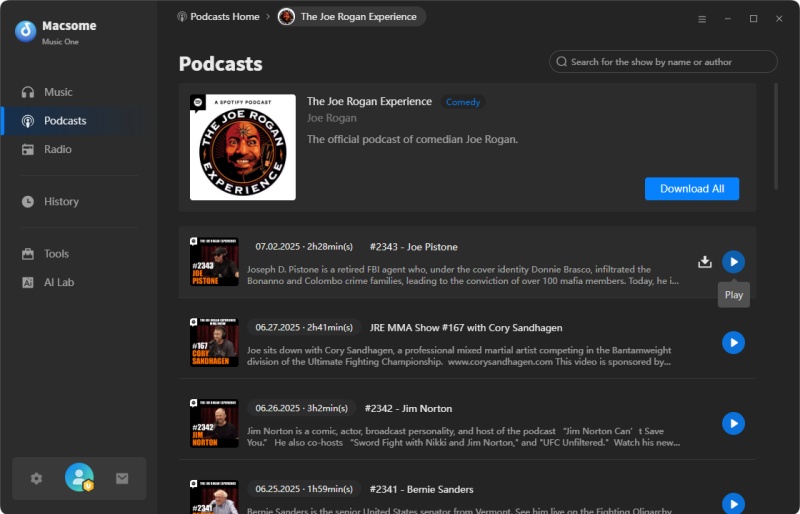This screenshot has height=514, width=800.
Task: Click the Joe Rogan author name
Action: pyautogui.click(x=332, y=118)
